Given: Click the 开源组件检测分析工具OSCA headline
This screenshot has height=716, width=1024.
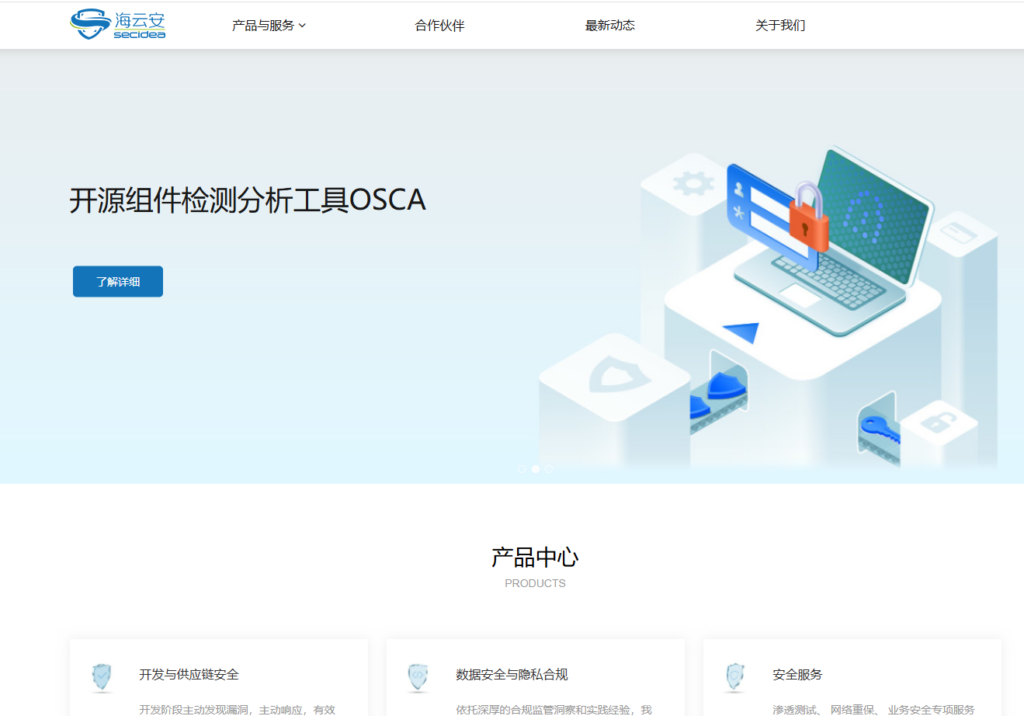Looking at the screenshot, I should click(247, 200).
